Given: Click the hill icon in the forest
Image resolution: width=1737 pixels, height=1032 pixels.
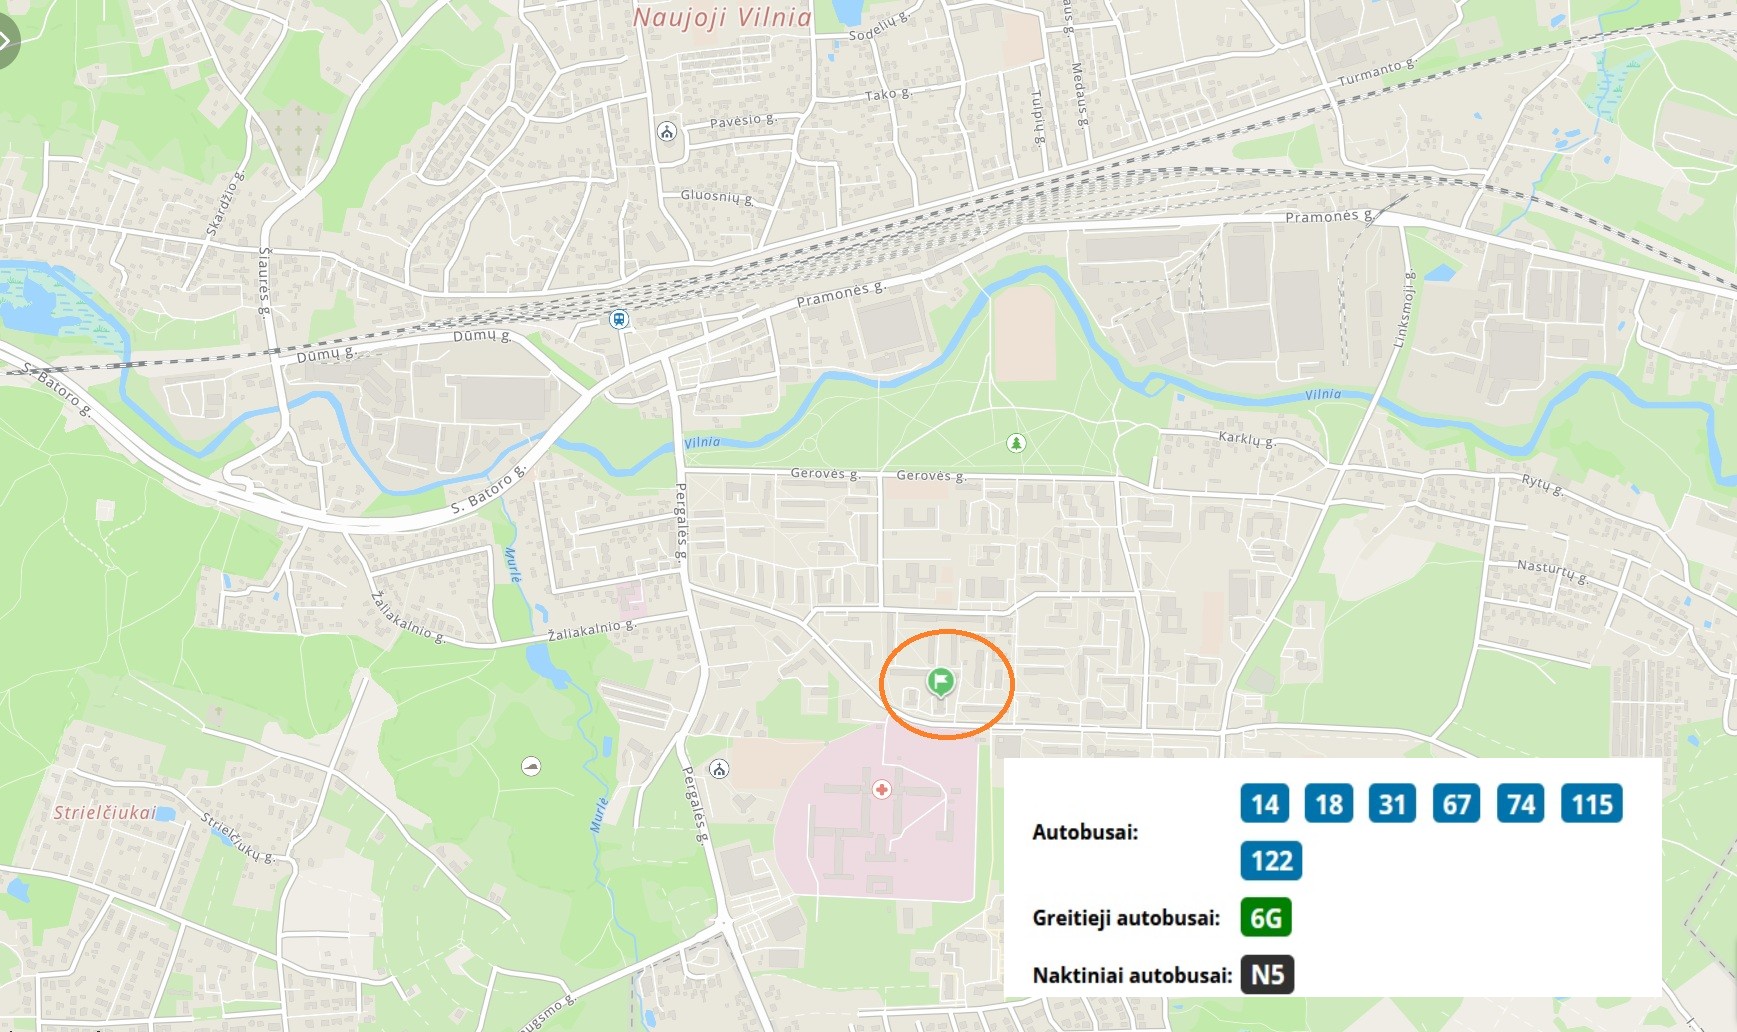Looking at the screenshot, I should [531, 767].
